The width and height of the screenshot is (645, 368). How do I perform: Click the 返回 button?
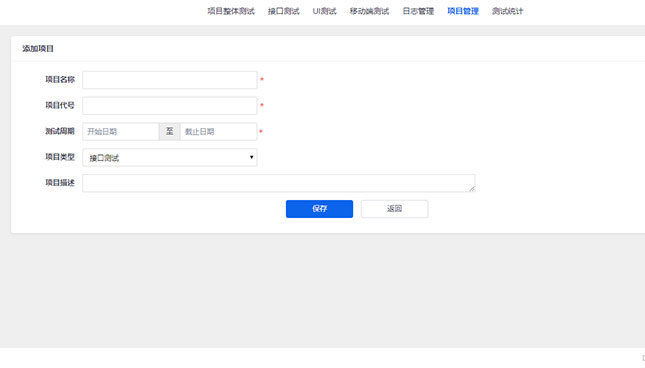(x=394, y=209)
